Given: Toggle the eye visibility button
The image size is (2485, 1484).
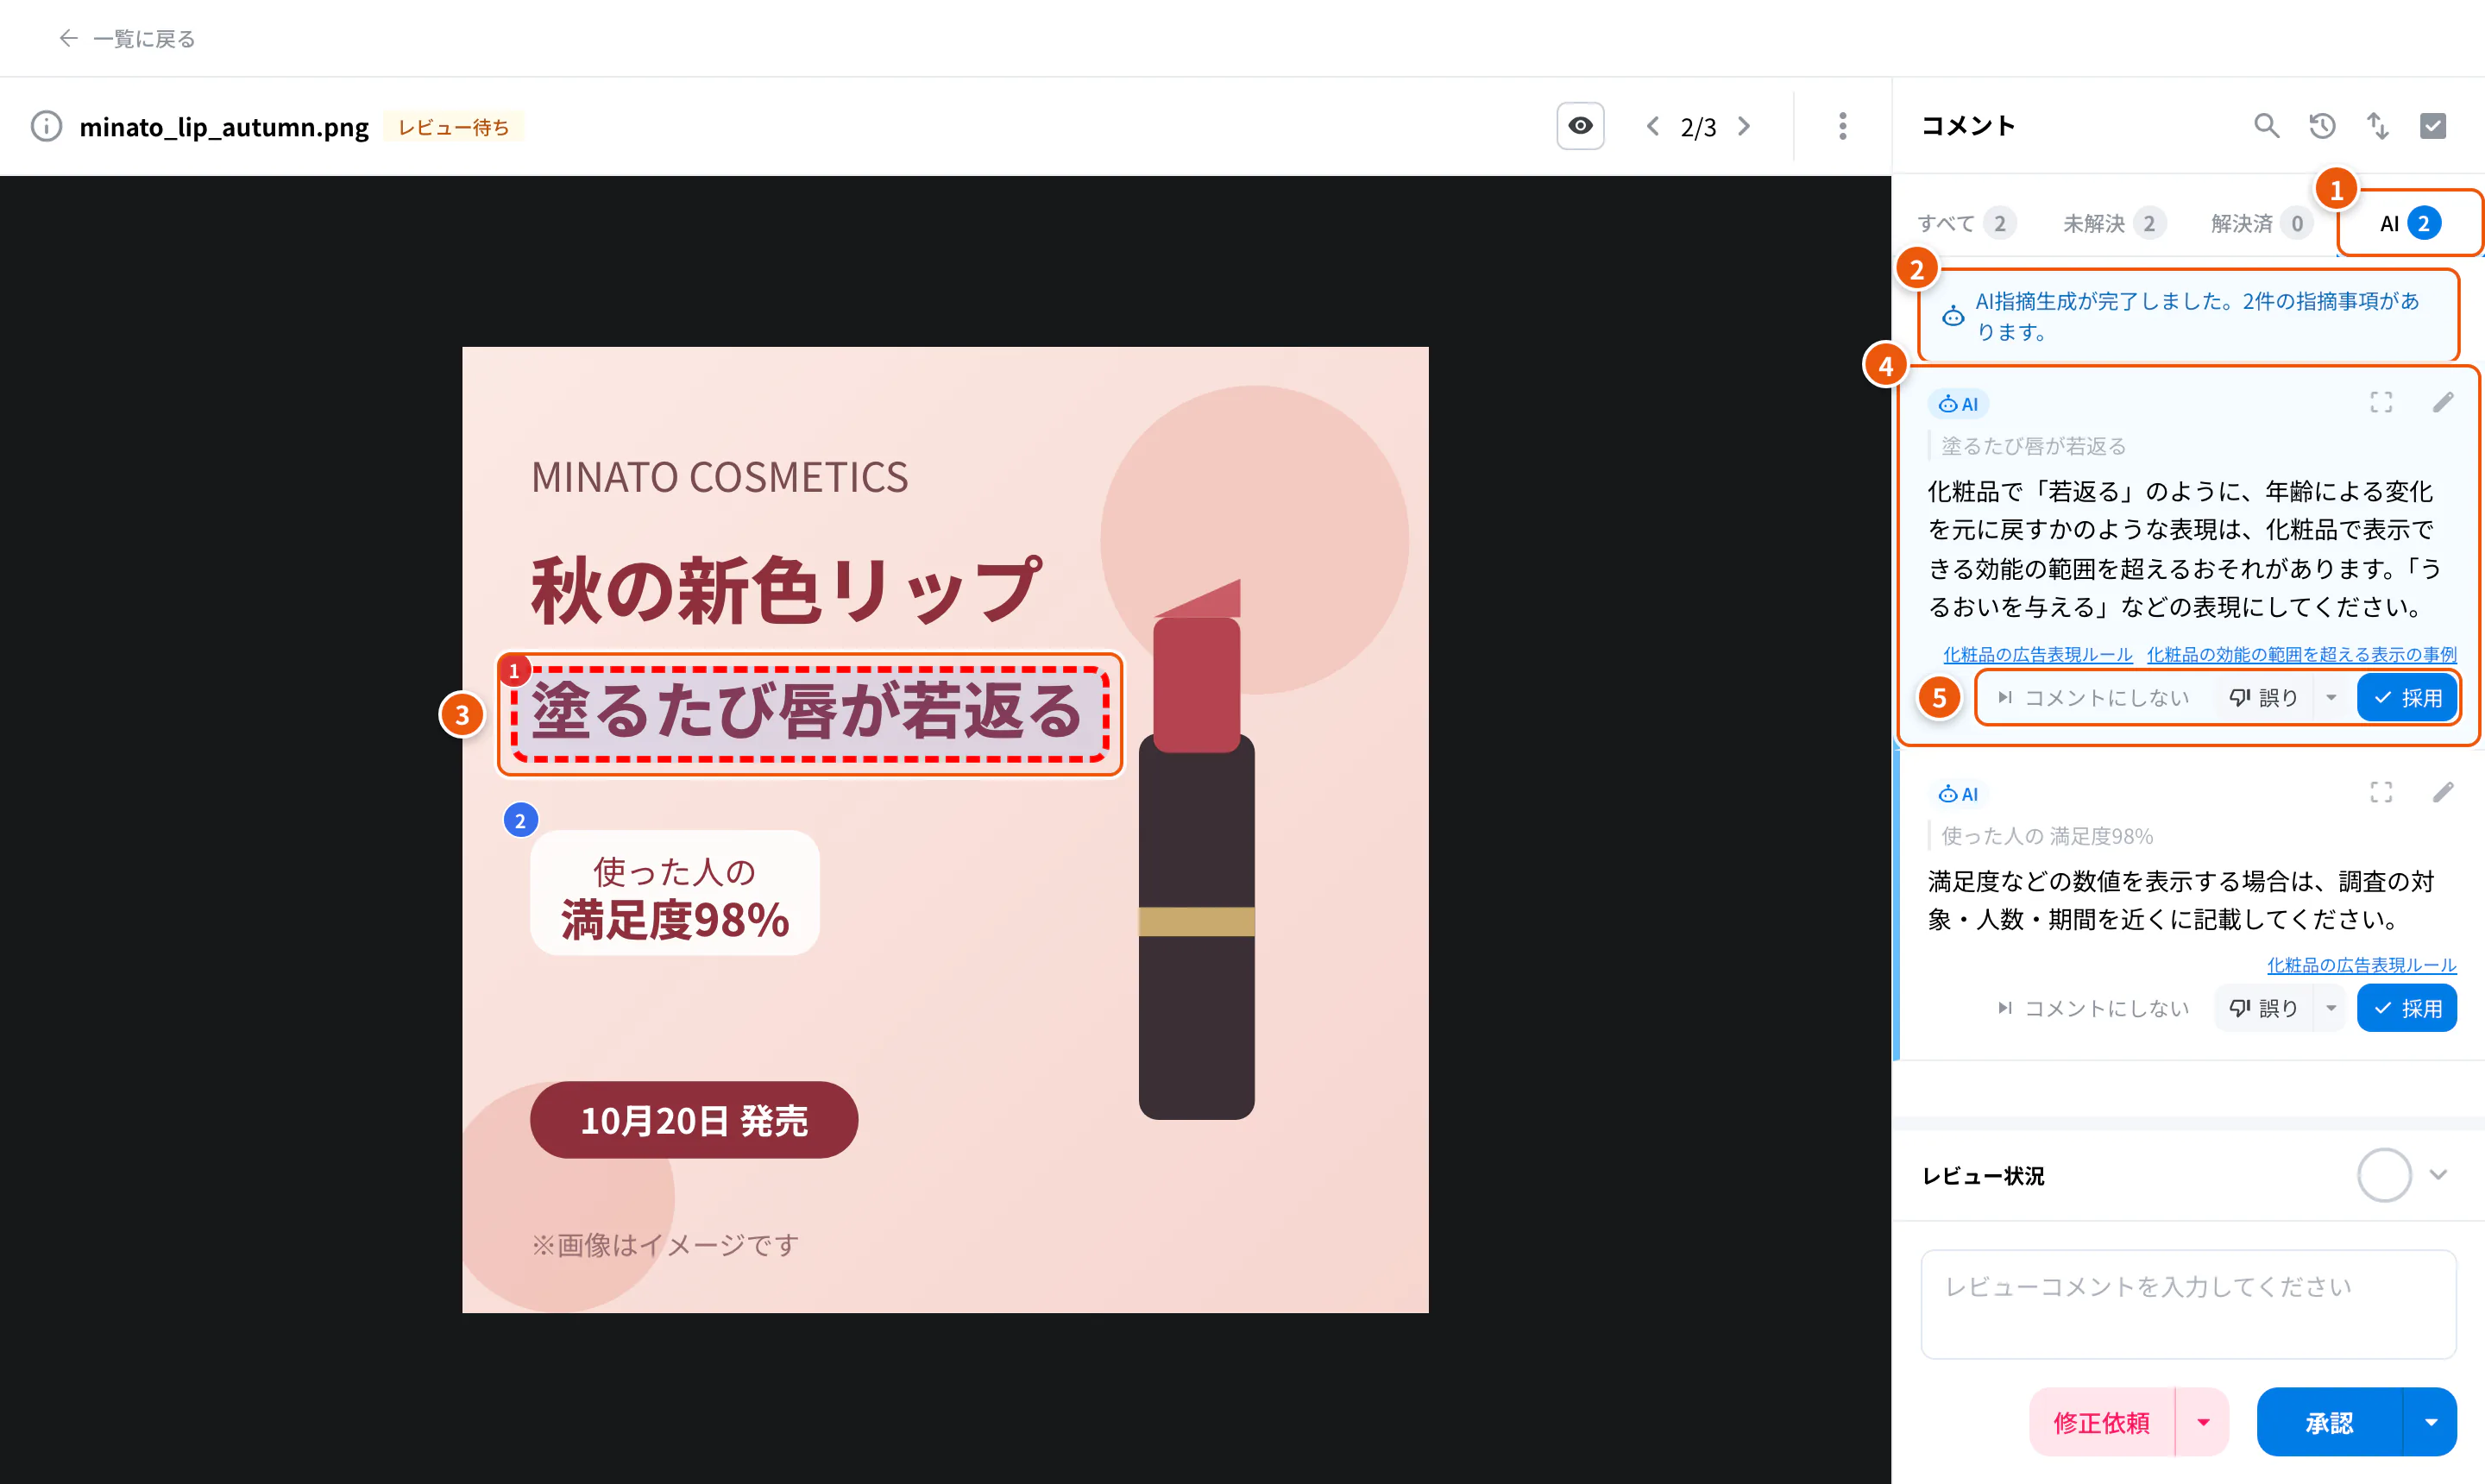Looking at the screenshot, I should click(x=1580, y=126).
